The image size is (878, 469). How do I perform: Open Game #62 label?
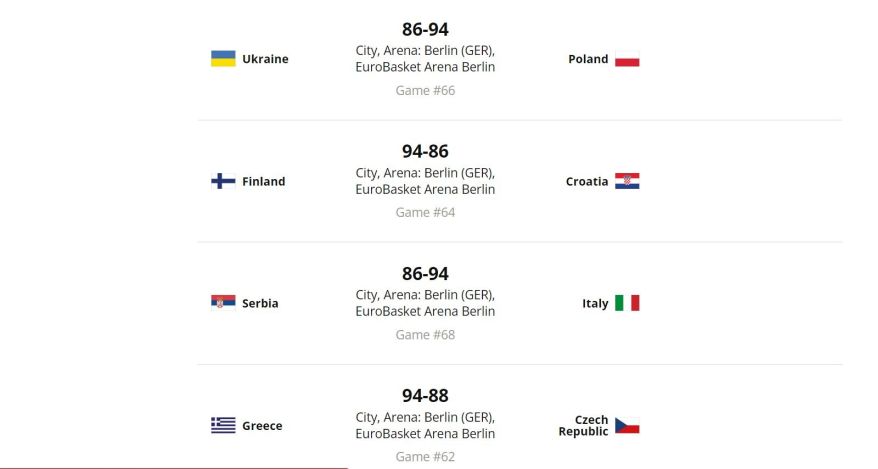click(x=425, y=457)
